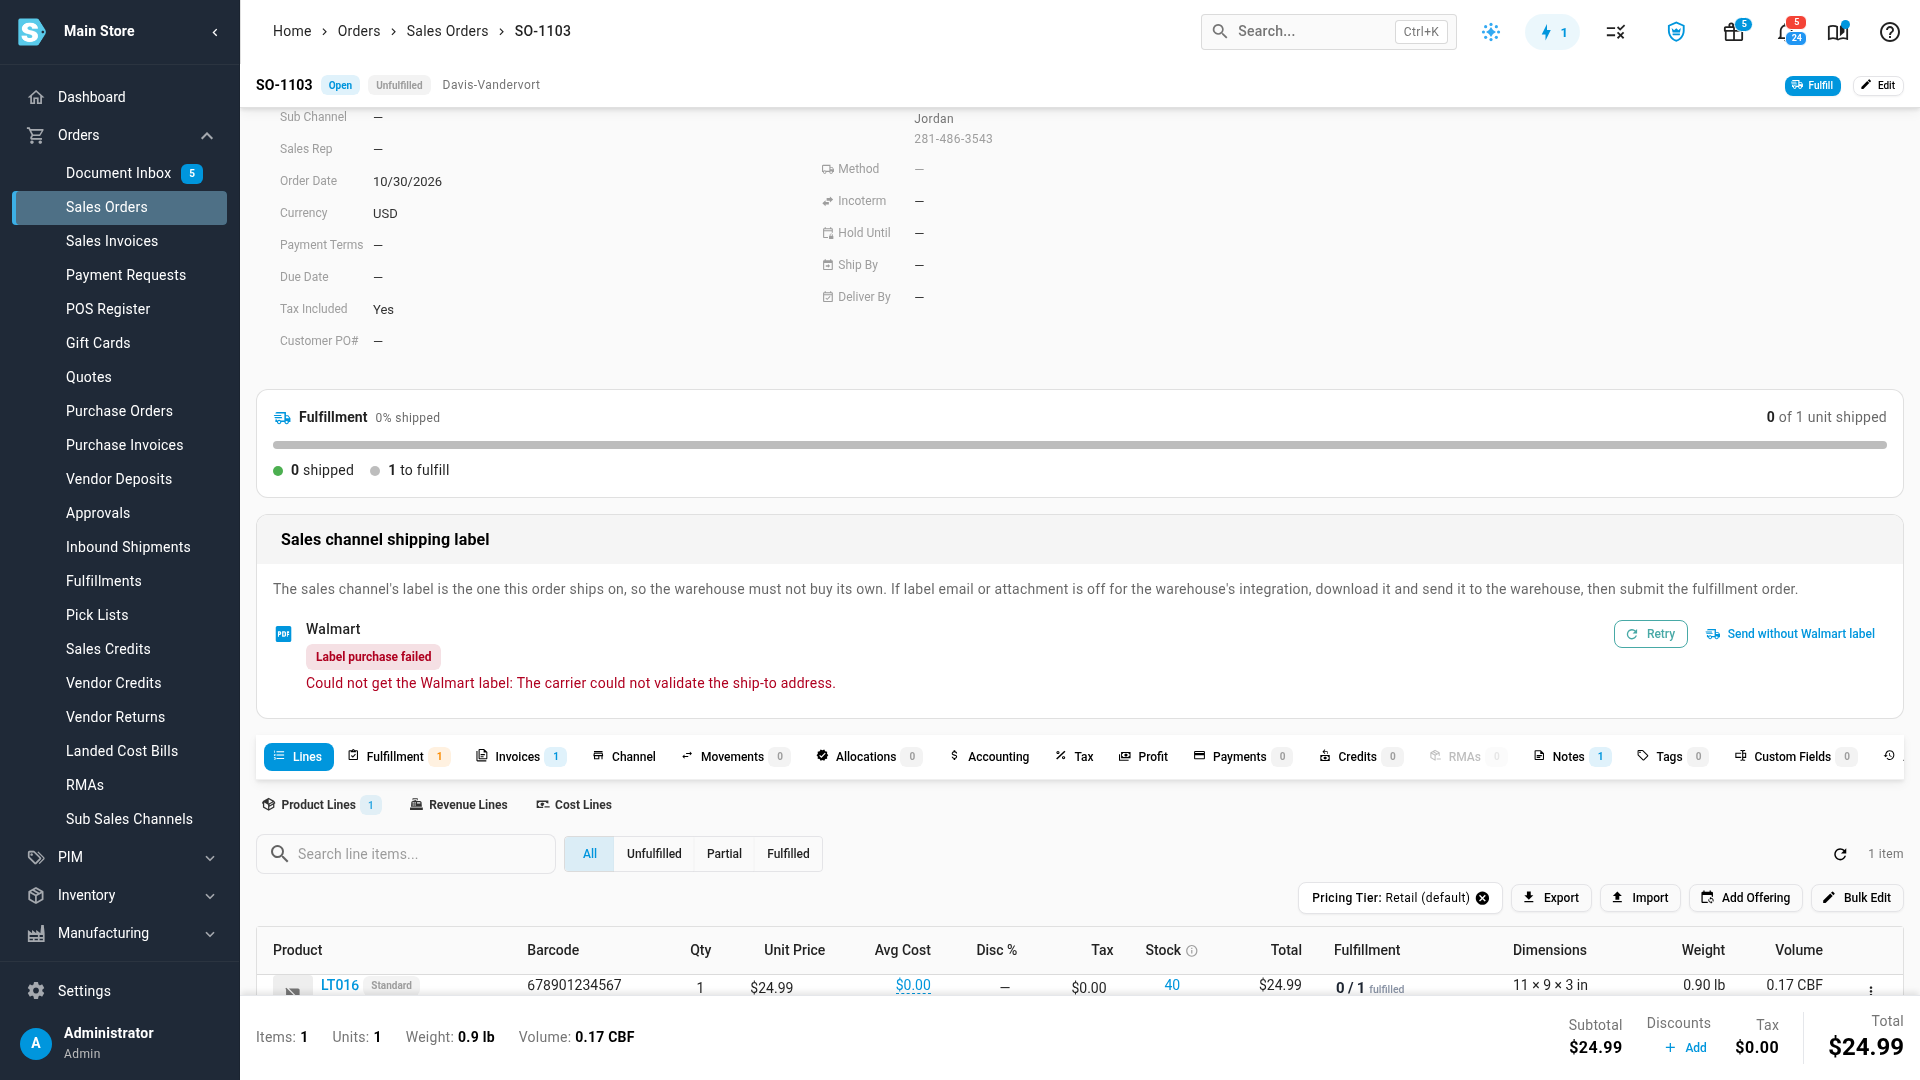
Task: Open product link LT016
Action: click(340, 985)
